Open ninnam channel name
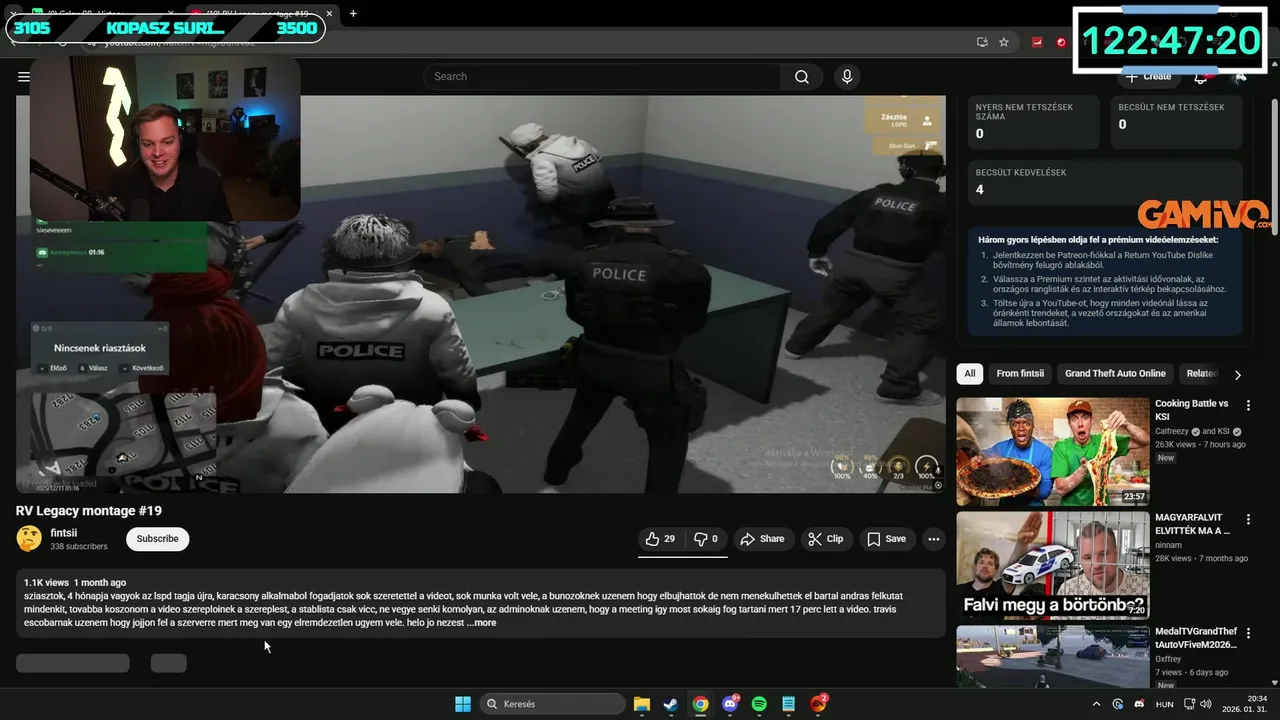1280x720 pixels. click(1168, 545)
